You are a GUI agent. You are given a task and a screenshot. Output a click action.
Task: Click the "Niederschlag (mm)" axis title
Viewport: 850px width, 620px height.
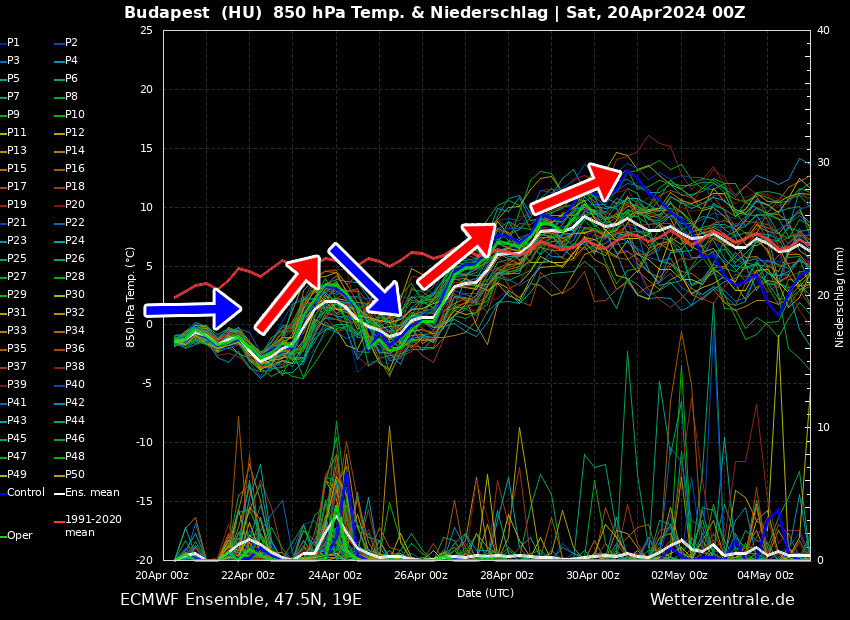840,296
